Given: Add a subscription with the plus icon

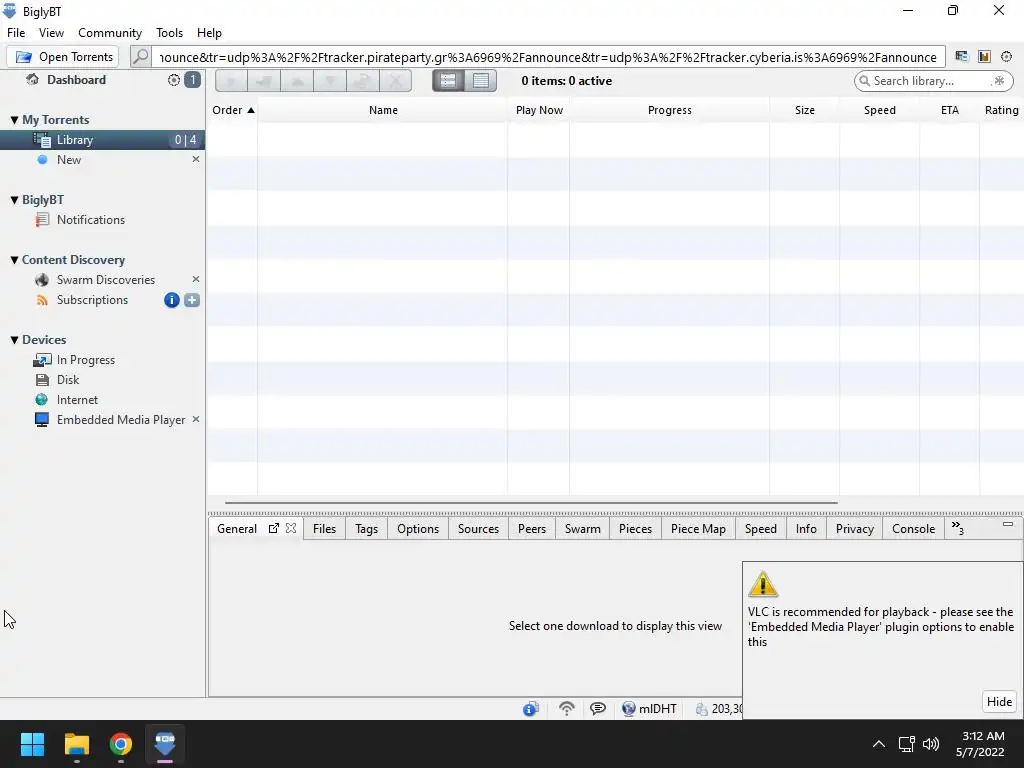Looking at the screenshot, I should coord(192,300).
